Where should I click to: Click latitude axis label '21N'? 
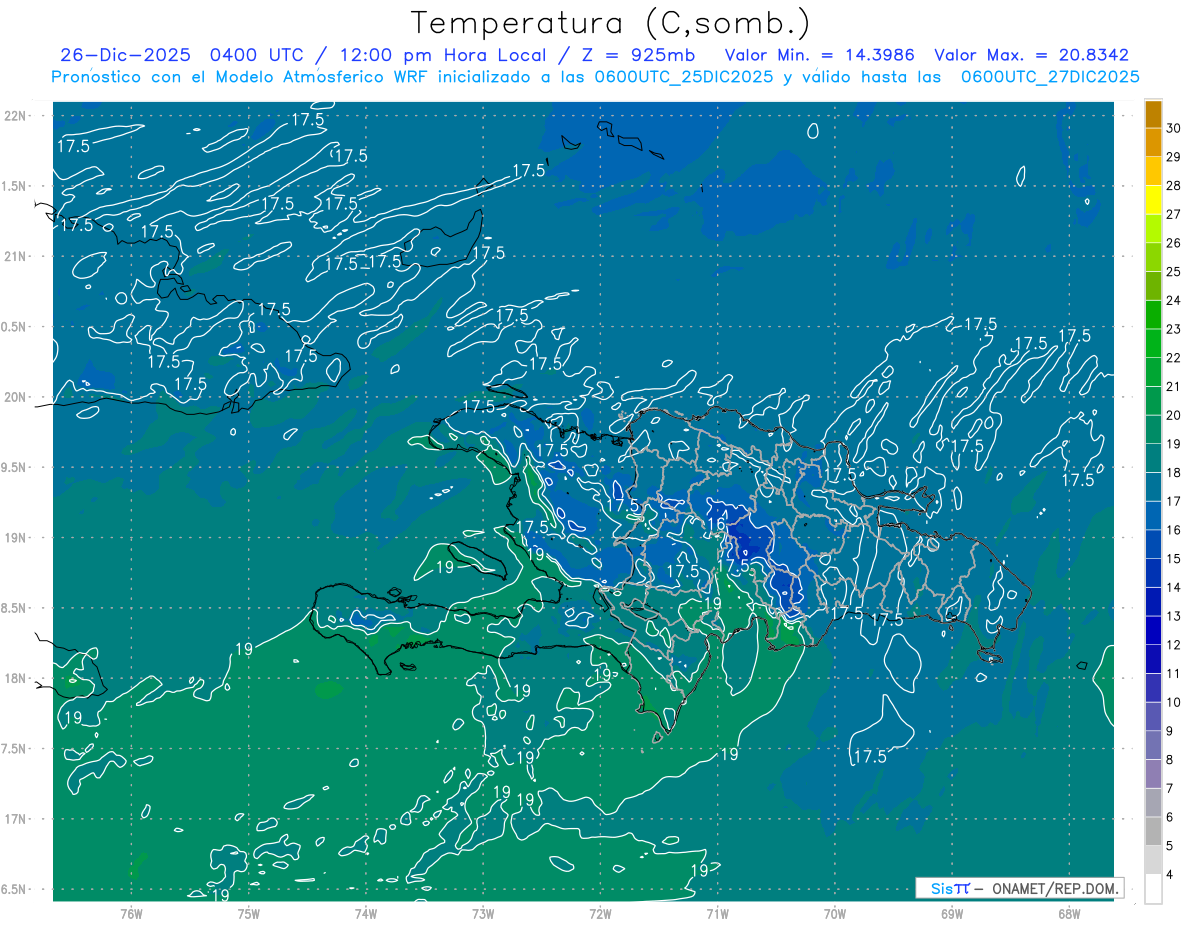[x=17, y=256]
